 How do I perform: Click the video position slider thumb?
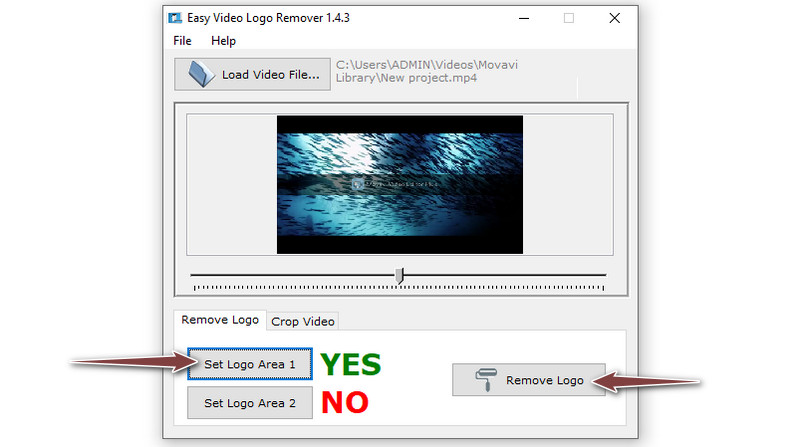tap(399, 276)
